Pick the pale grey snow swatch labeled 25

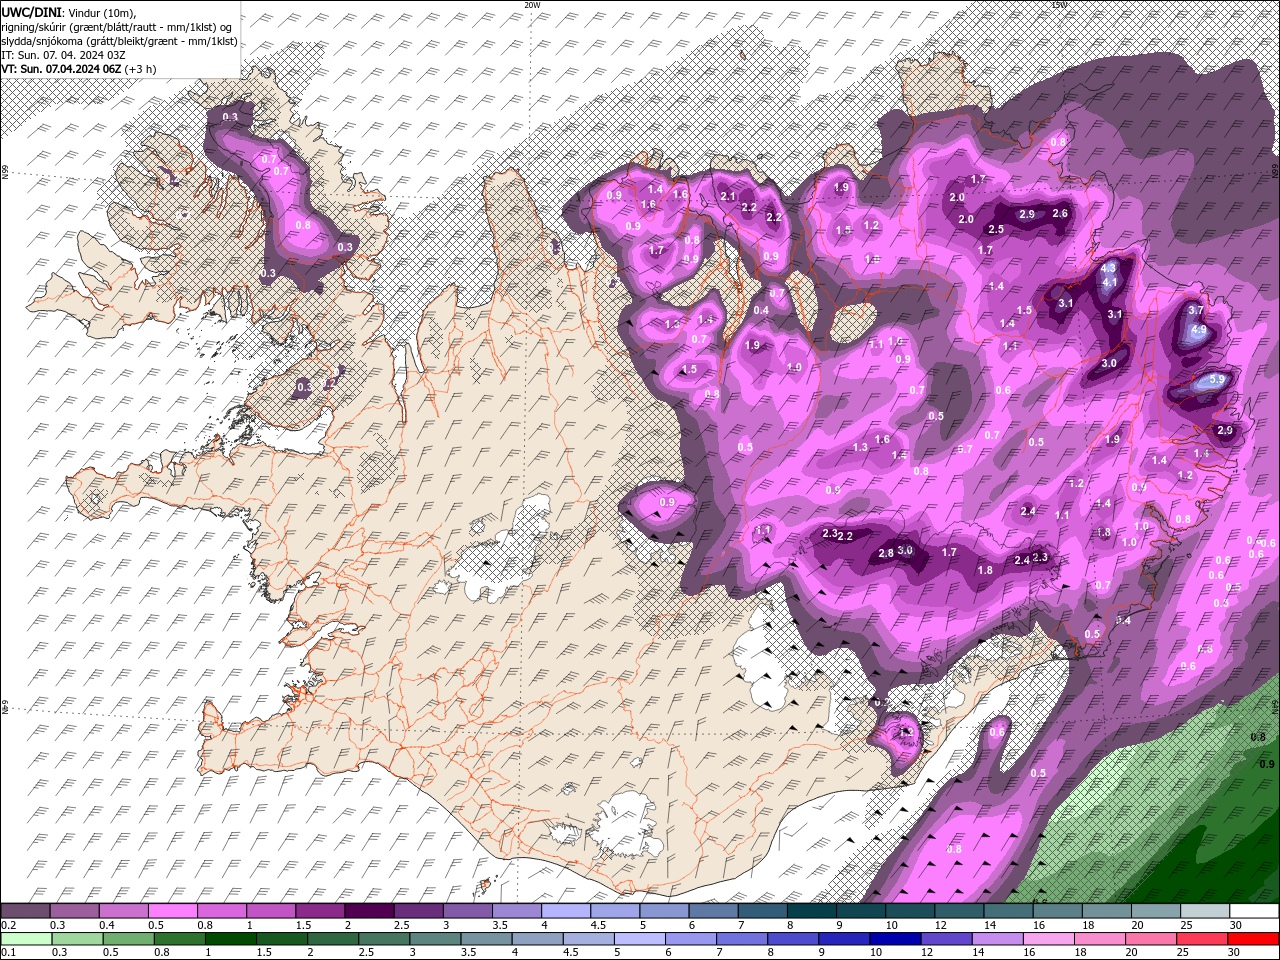click(1205, 911)
